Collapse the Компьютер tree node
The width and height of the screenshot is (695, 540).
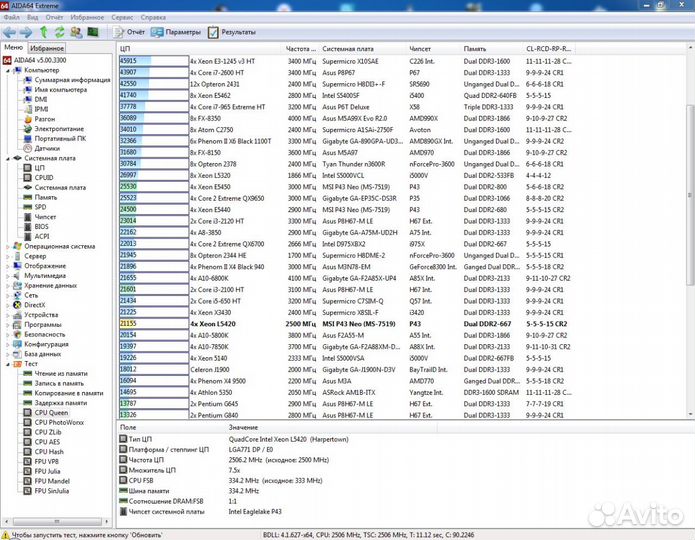click(x=8, y=70)
